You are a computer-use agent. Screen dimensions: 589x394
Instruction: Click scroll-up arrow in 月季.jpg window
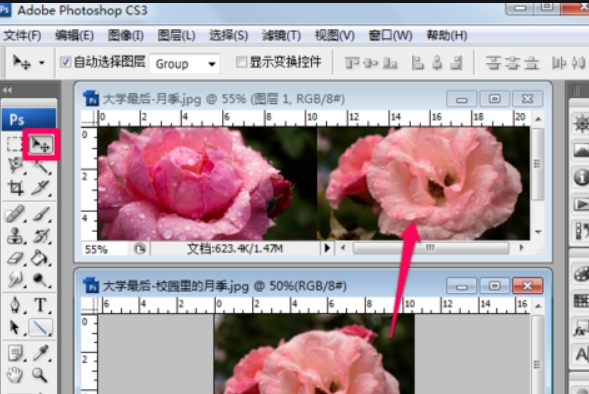click(538, 119)
